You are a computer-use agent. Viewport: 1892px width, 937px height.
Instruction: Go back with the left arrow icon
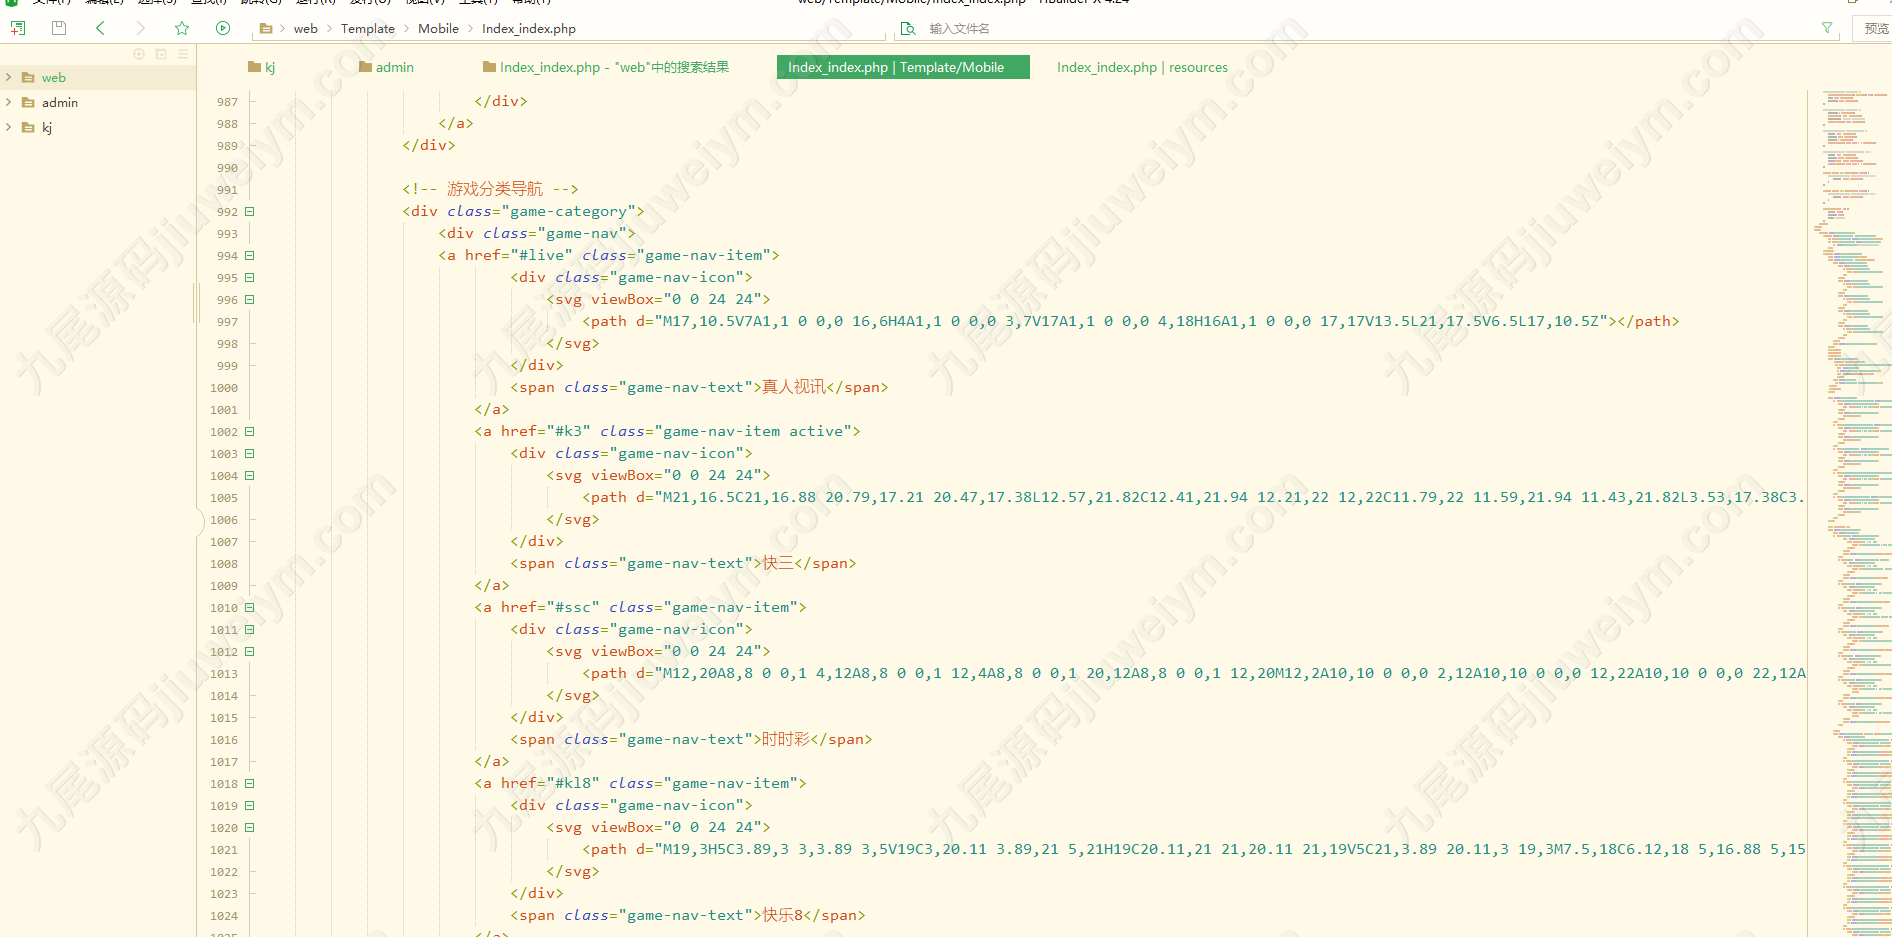click(100, 28)
